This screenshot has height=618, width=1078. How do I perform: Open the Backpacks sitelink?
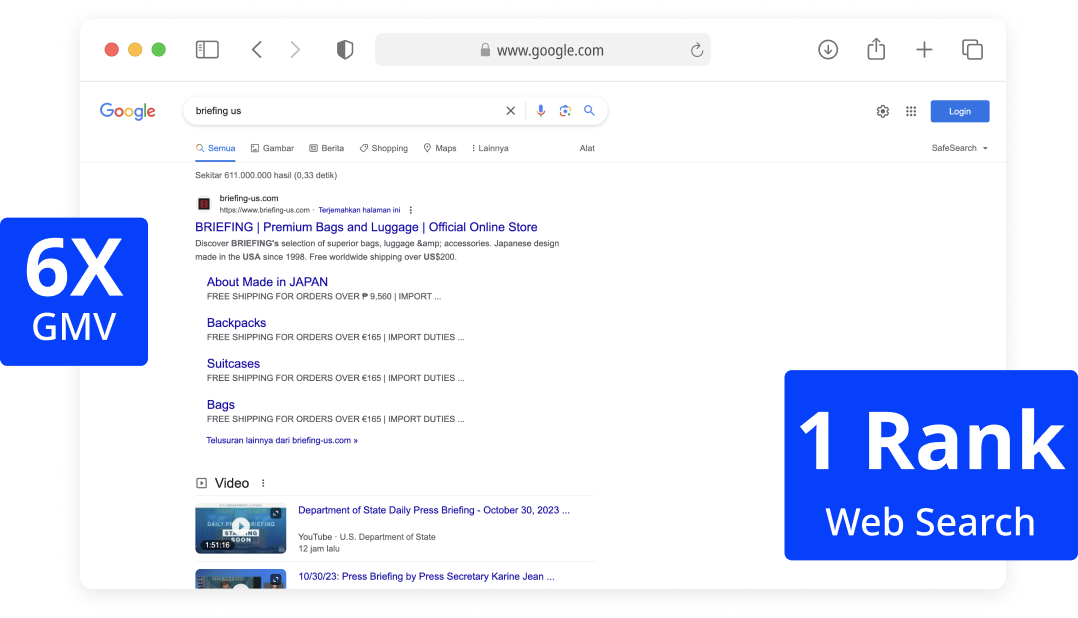[236, 322]
